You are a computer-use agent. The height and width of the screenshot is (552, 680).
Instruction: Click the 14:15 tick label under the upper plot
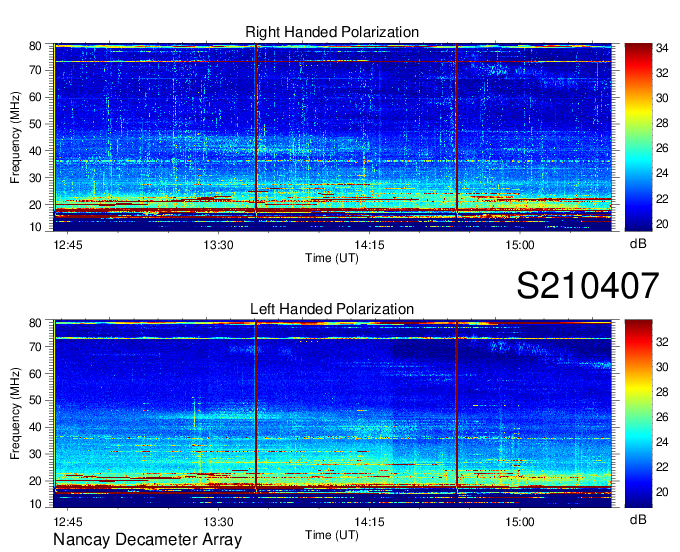[x=369, y=245]
